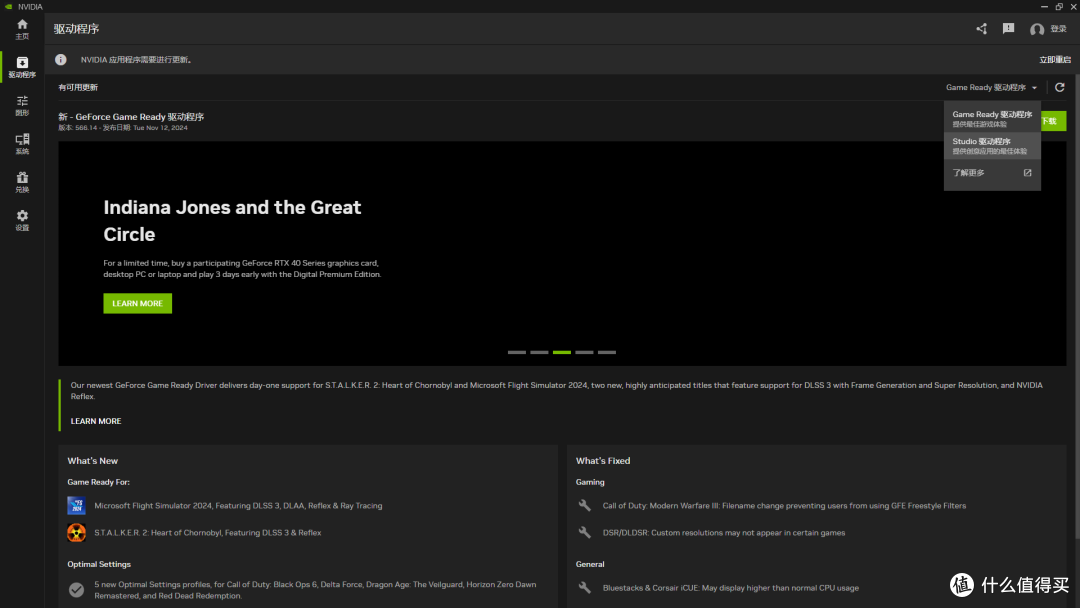Click the share icon in header
This screenshot has width=1080, height=608.
click(x=982, y=28)
